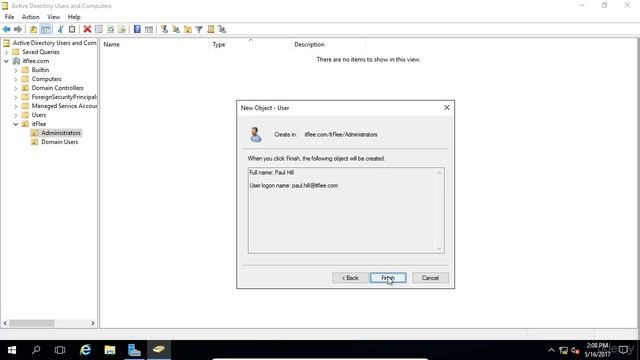Expand the Builtin container
The height and width of the screenshot is (360, 640).
click(x=16, y=70)
